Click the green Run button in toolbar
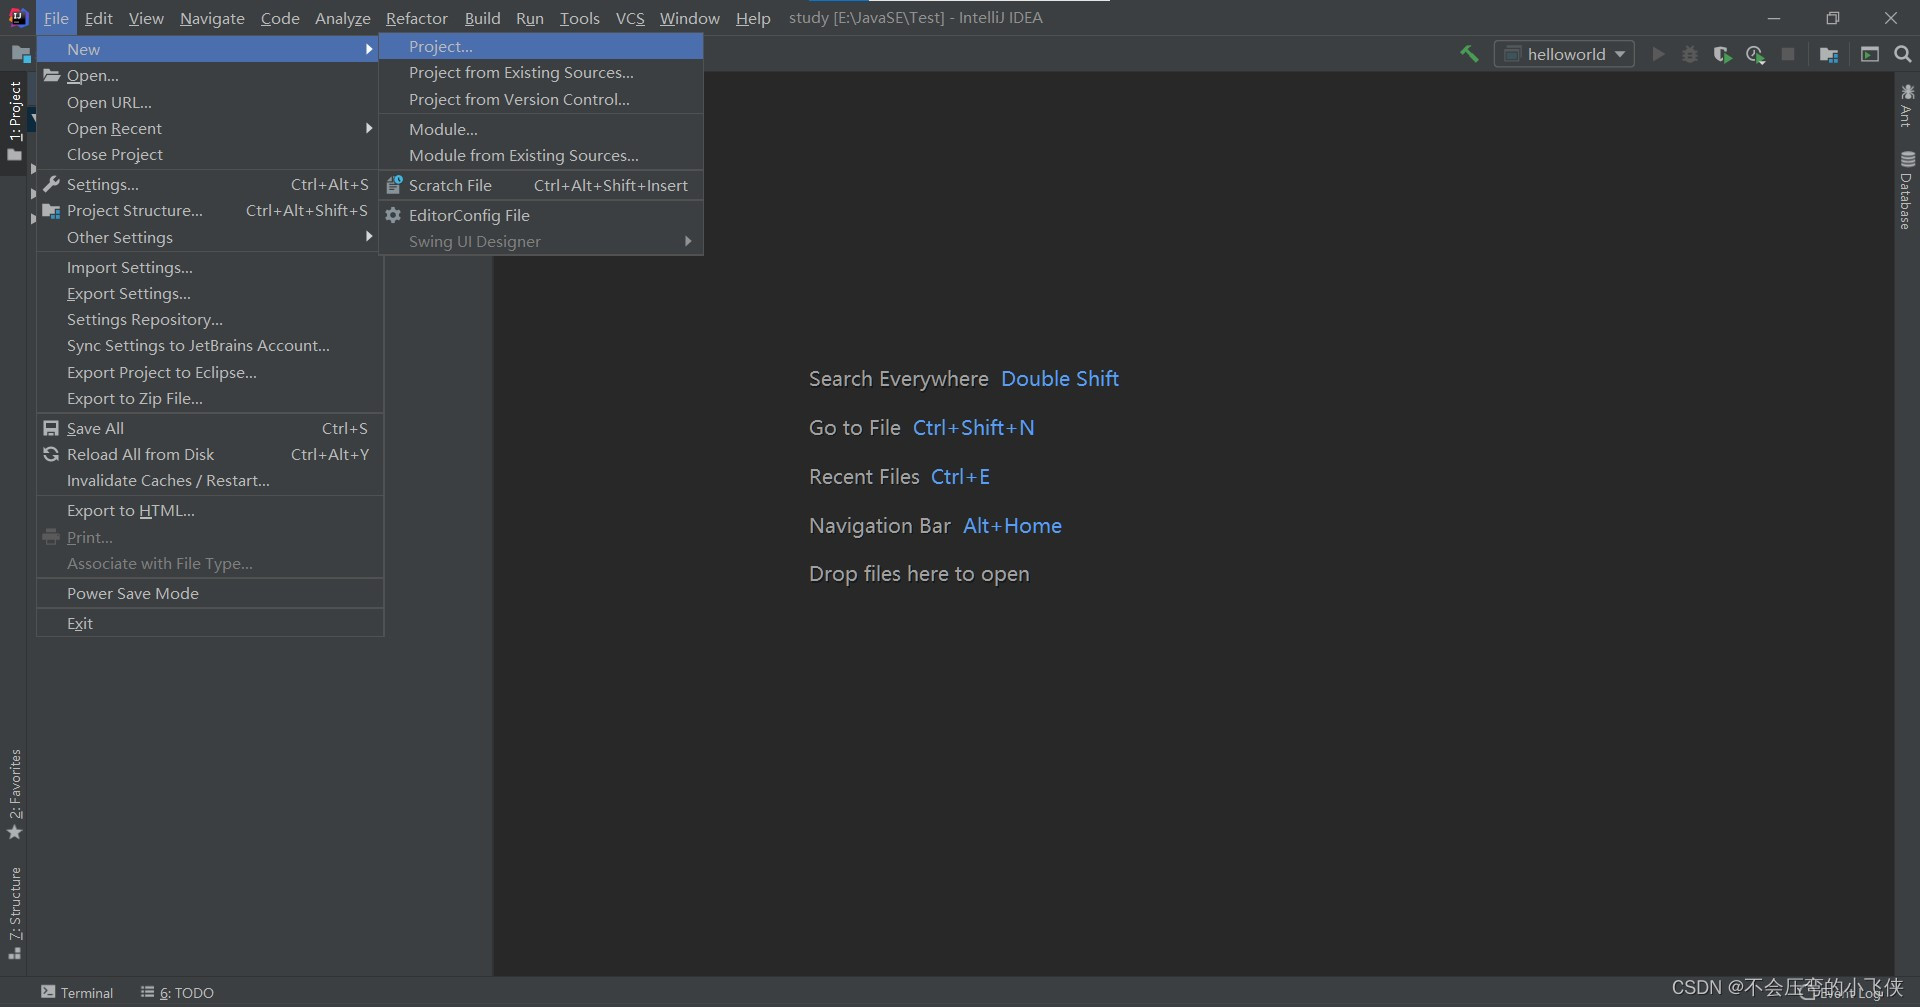 (1658, 54)
